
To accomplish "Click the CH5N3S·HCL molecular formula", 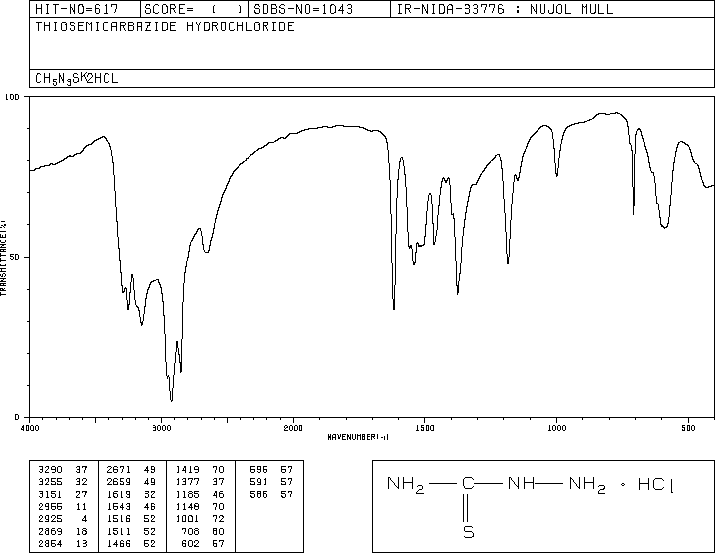I will (77, 78).
